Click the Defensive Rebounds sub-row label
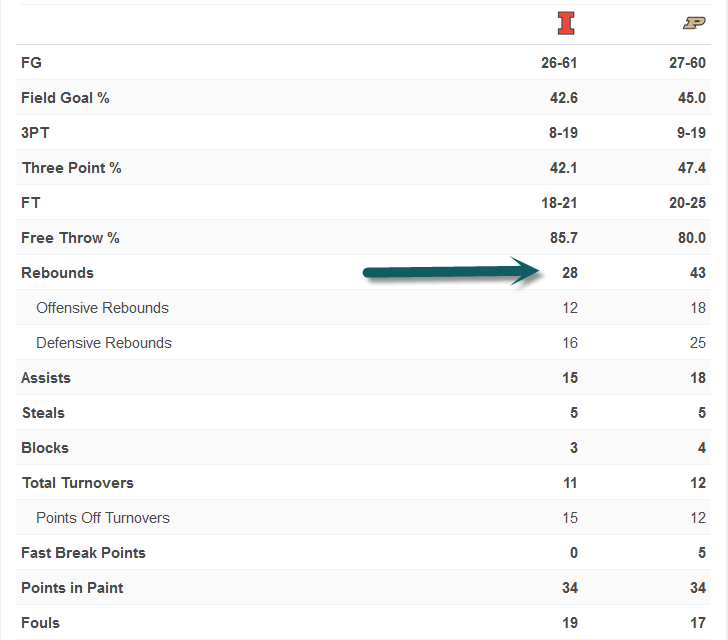728x640 pixels. pos(104,343)
